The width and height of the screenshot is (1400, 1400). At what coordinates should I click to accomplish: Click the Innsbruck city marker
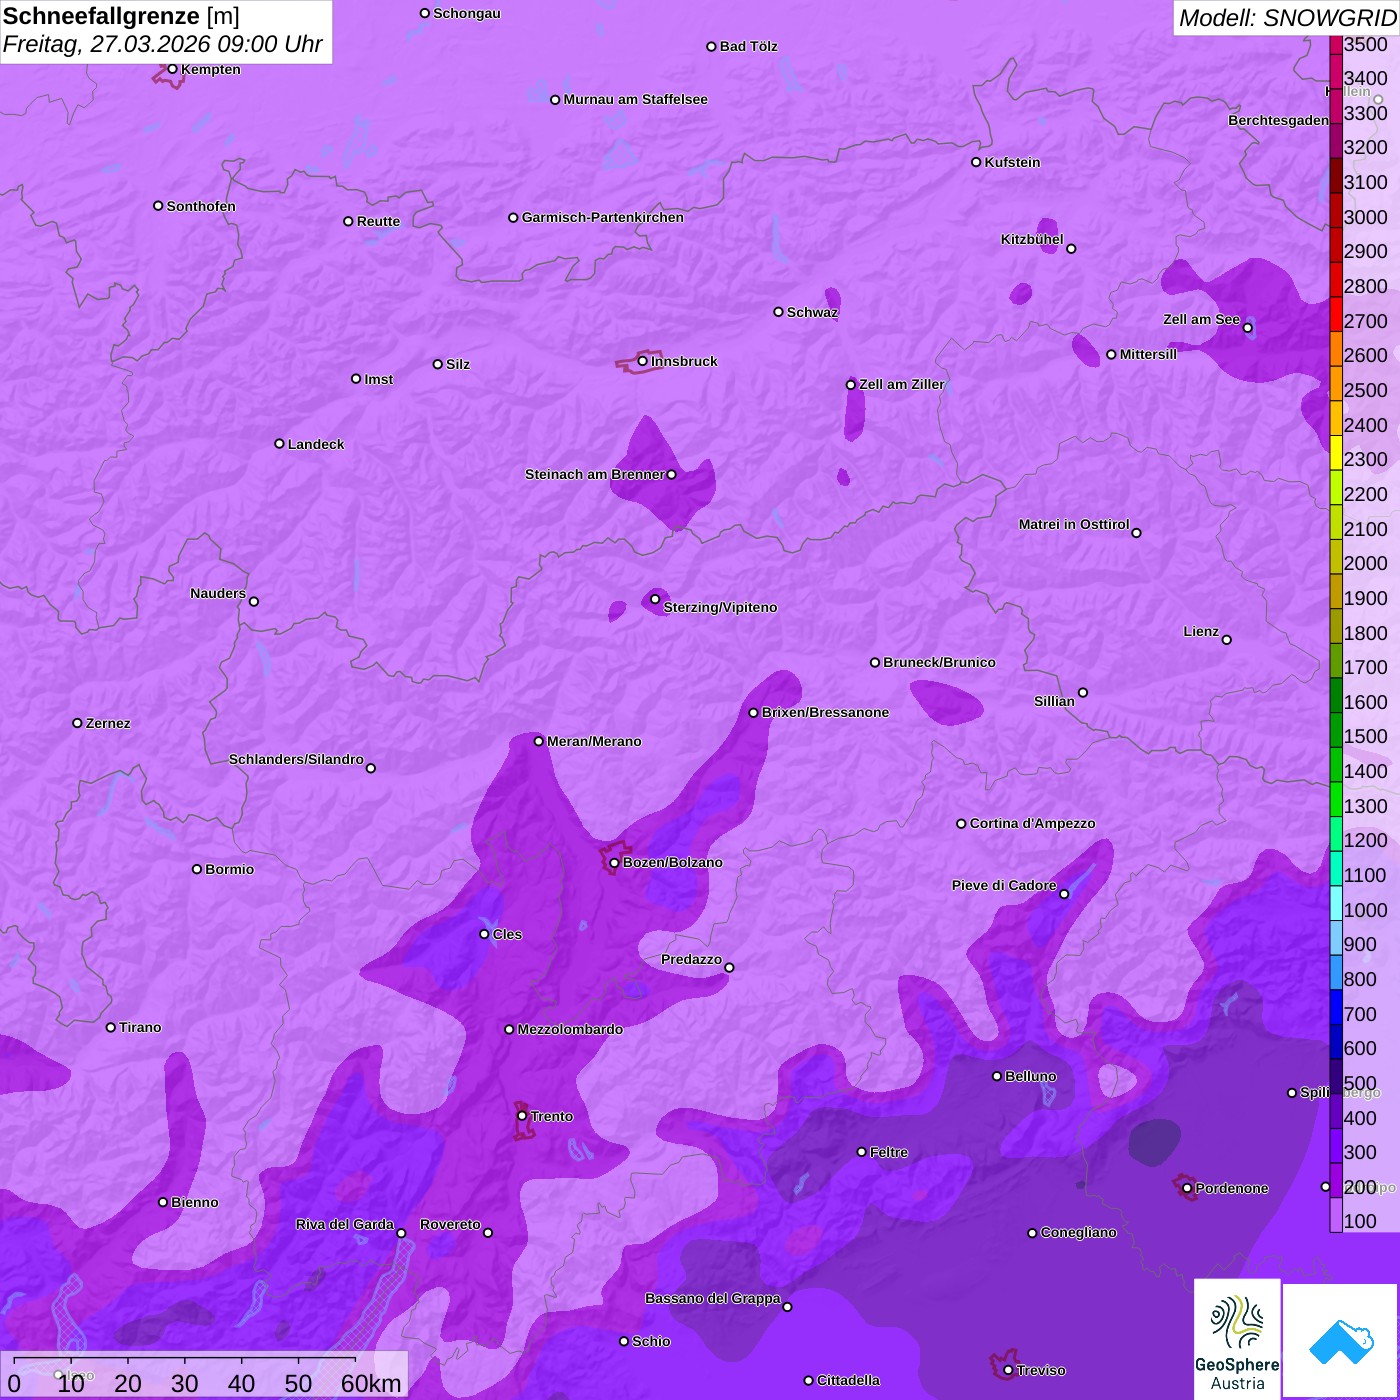click(643, 361)
